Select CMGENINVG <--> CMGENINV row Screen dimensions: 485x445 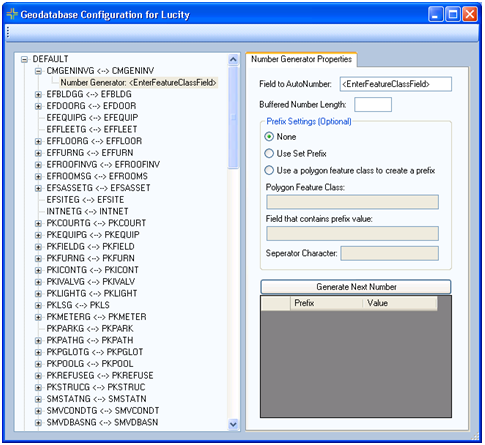[x=100, y=71]
